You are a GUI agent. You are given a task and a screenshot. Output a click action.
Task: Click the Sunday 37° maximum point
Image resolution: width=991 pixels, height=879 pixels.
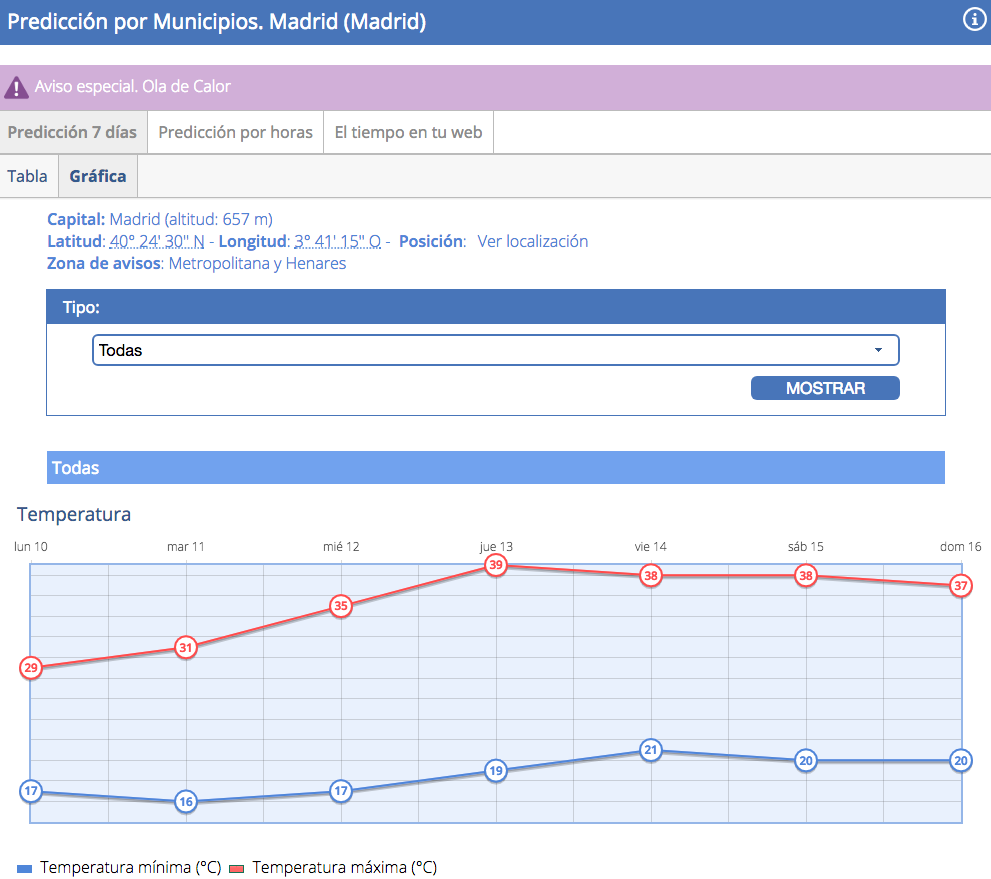click(961, 586)
